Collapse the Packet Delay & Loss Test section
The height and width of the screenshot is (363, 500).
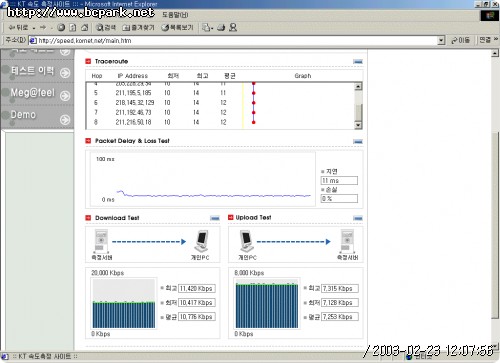(x=358, y=142)
